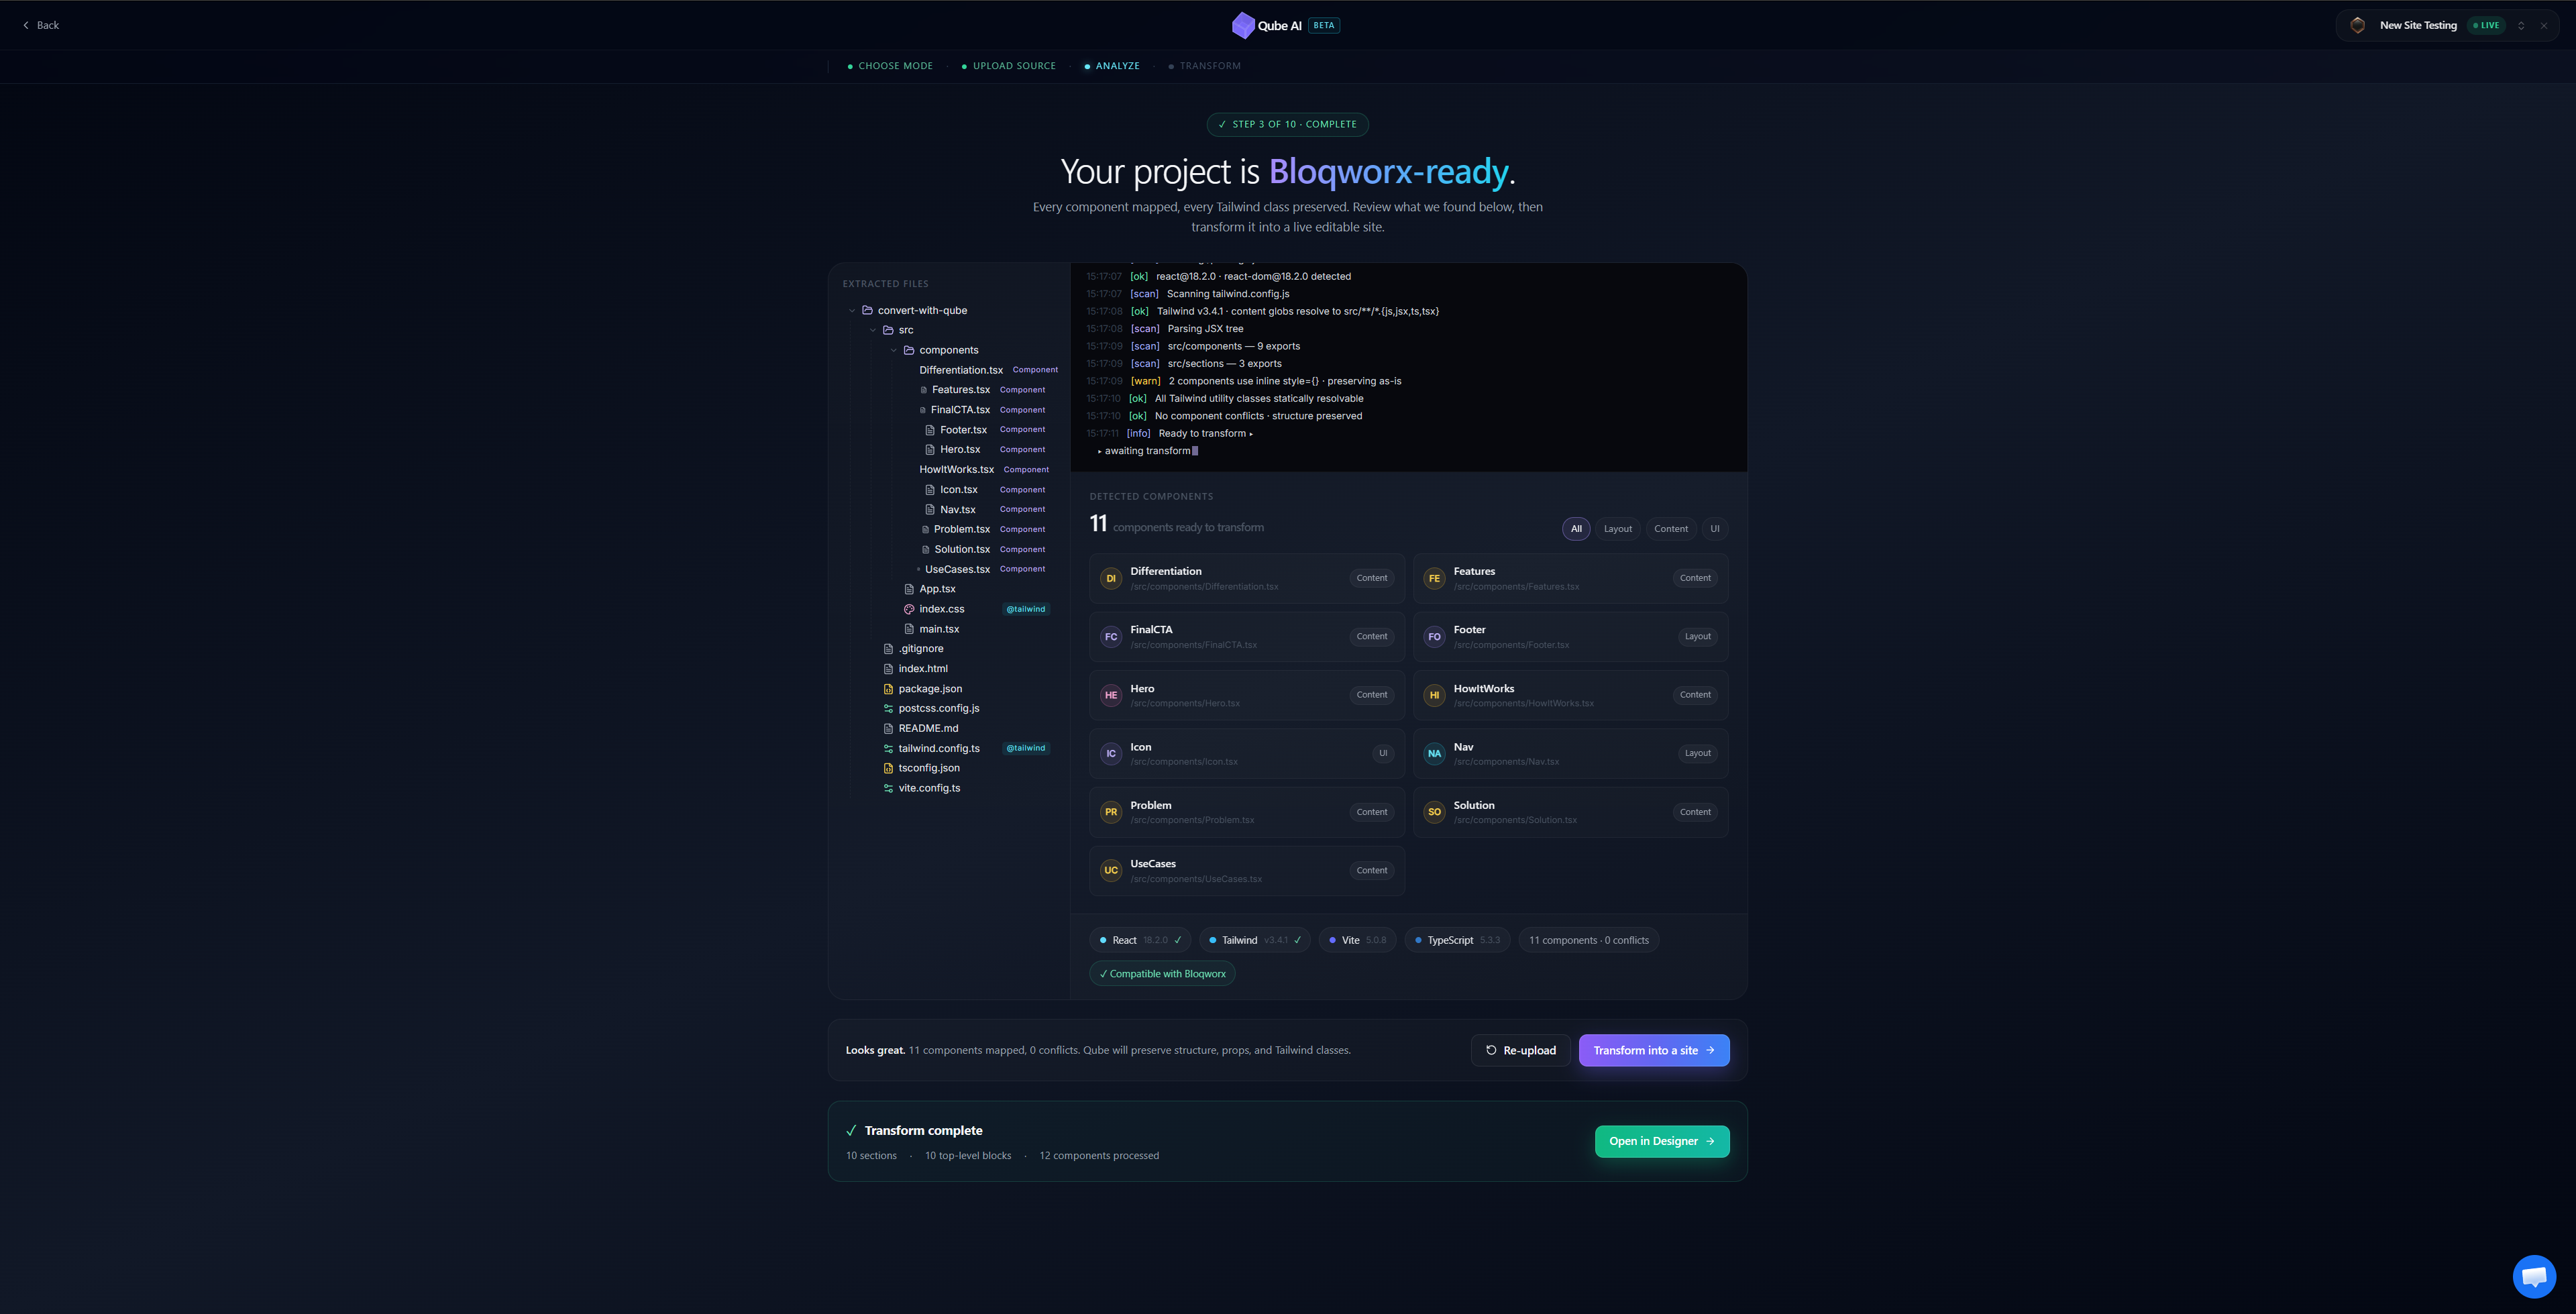Click the Vite 5.0.8 chip

click(1357, 940)
